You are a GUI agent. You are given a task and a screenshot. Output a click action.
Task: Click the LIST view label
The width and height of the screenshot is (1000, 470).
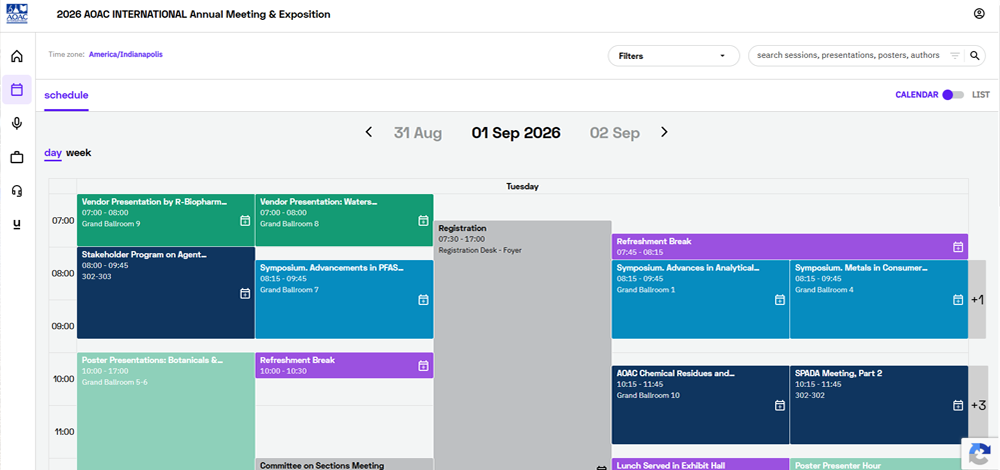coord(981,94)
